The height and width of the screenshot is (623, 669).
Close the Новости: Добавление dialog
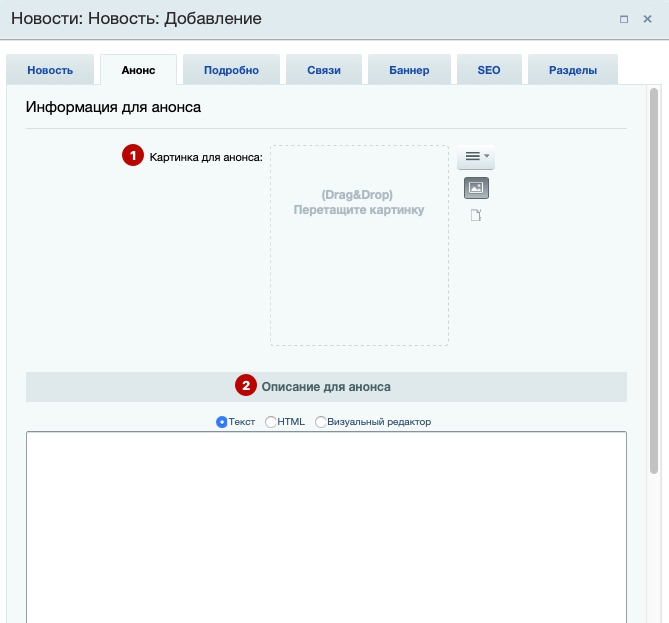[647, 19]
